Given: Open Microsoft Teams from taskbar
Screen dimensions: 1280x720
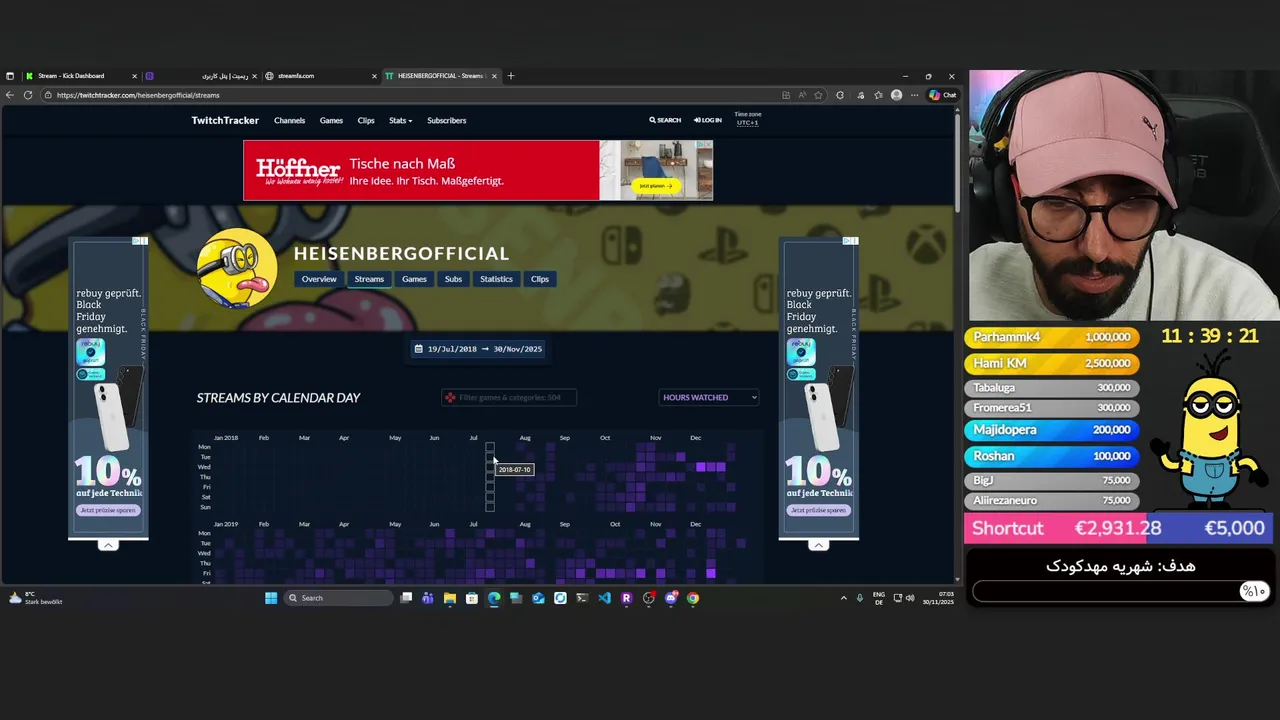Looking at the screenshot, I should (428, 598).
